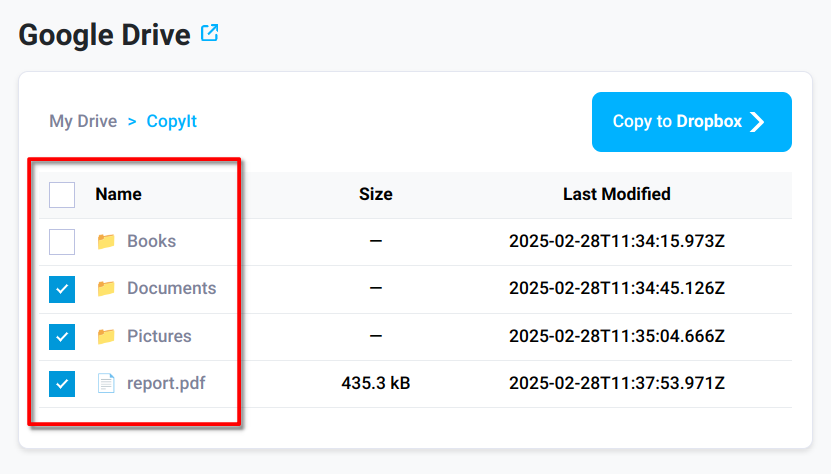Click the report.pdf file icon
The image size is (831, 474).
coord(106,383)
